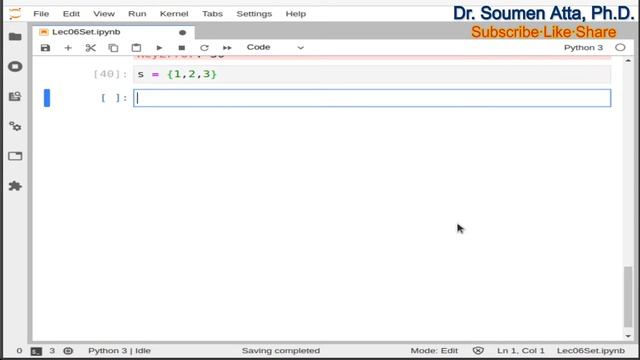Open the File menu
This screenshot has width=640, height=360.
click(x=41, y=13)
